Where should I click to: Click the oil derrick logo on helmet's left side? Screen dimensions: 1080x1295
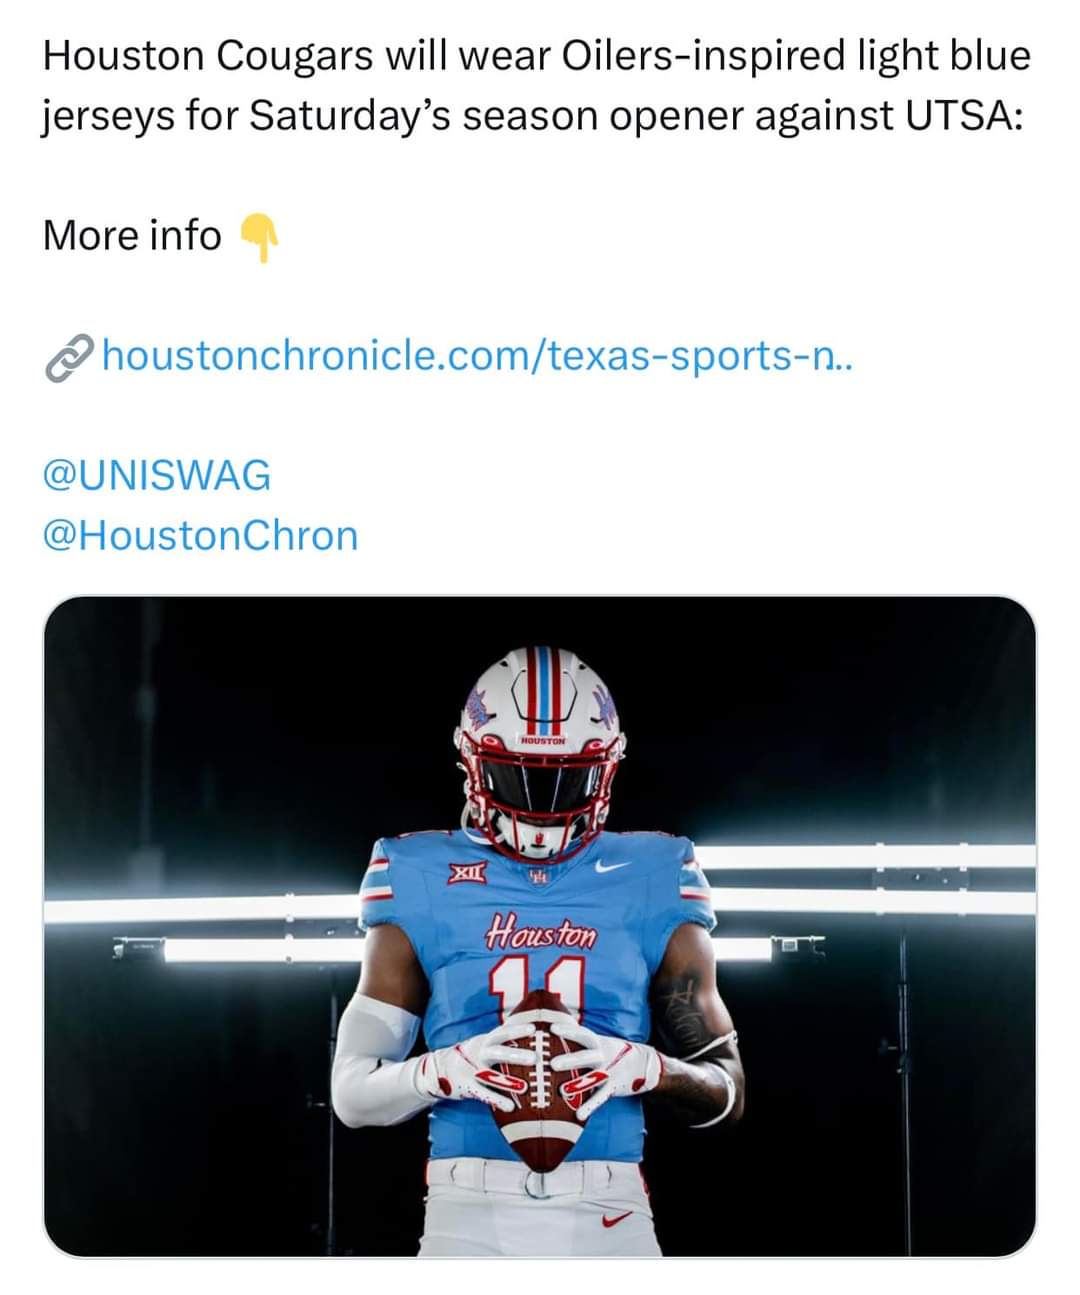pos(478,707)
